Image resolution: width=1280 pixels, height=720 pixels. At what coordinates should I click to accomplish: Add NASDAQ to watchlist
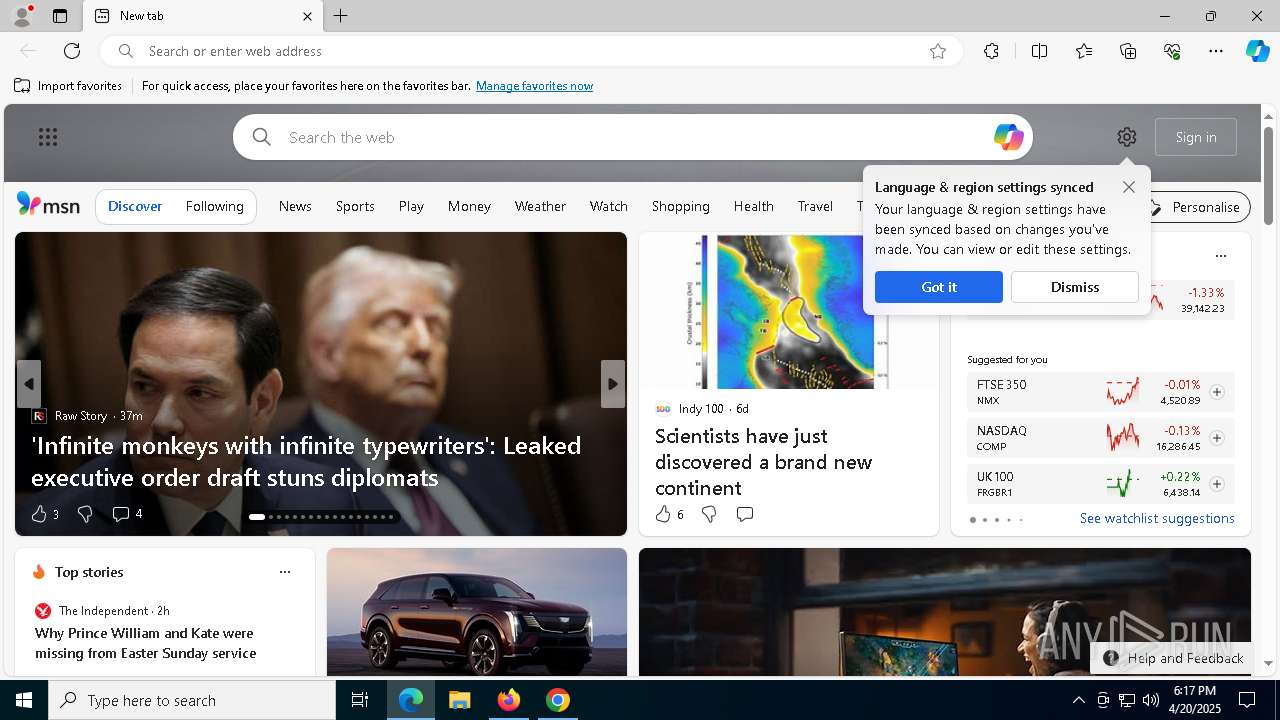1217,438
